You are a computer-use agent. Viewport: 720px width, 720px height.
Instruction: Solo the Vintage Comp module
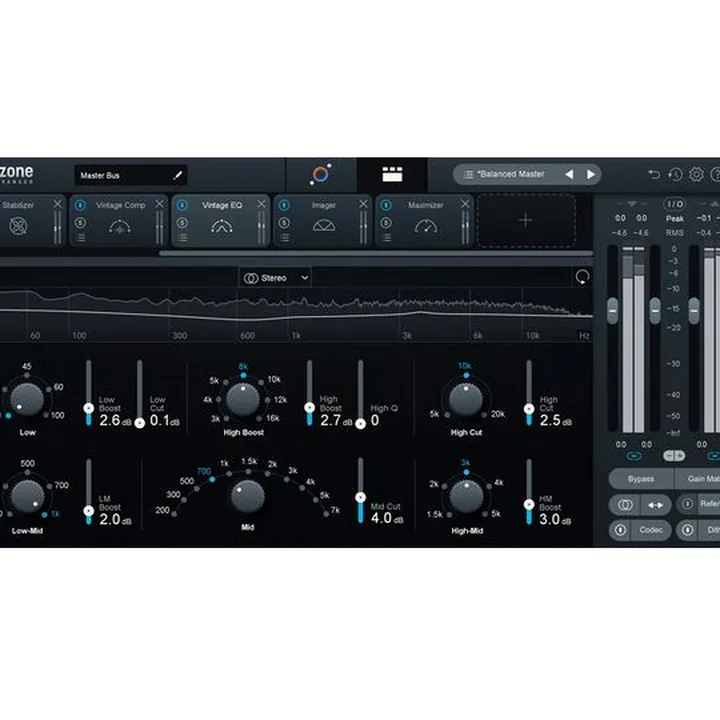80,223
